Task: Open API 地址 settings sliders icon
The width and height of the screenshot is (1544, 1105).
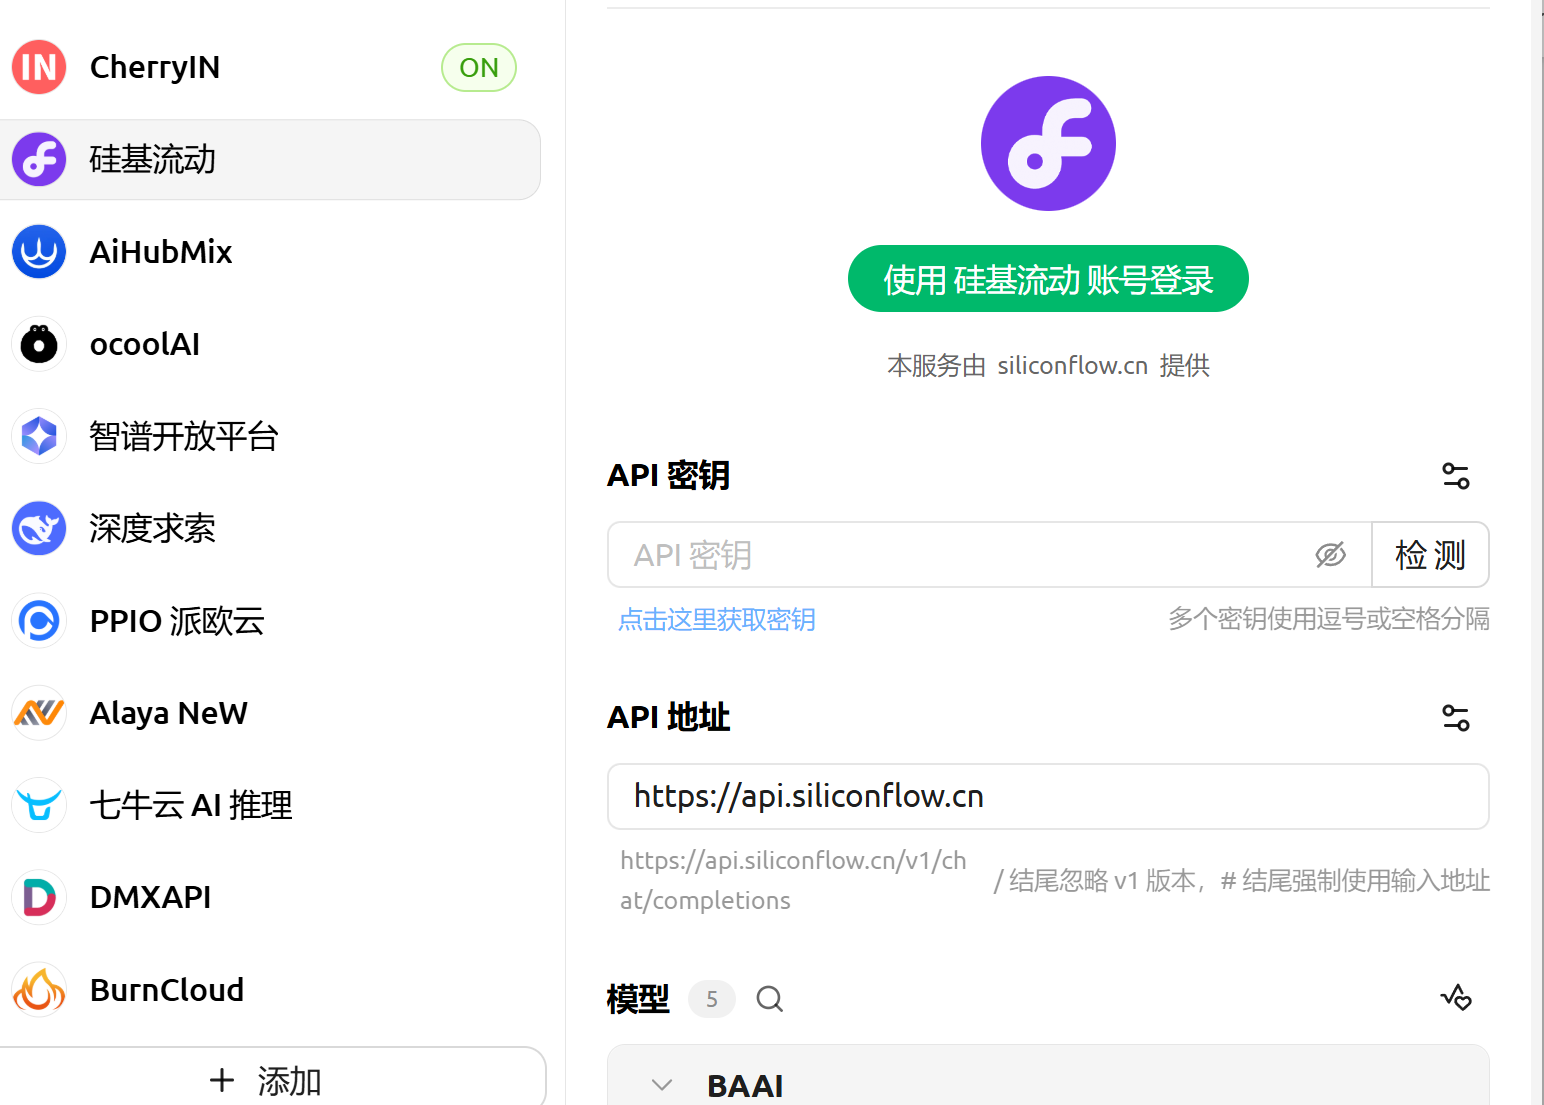Action: click(x=1456, y=718)
